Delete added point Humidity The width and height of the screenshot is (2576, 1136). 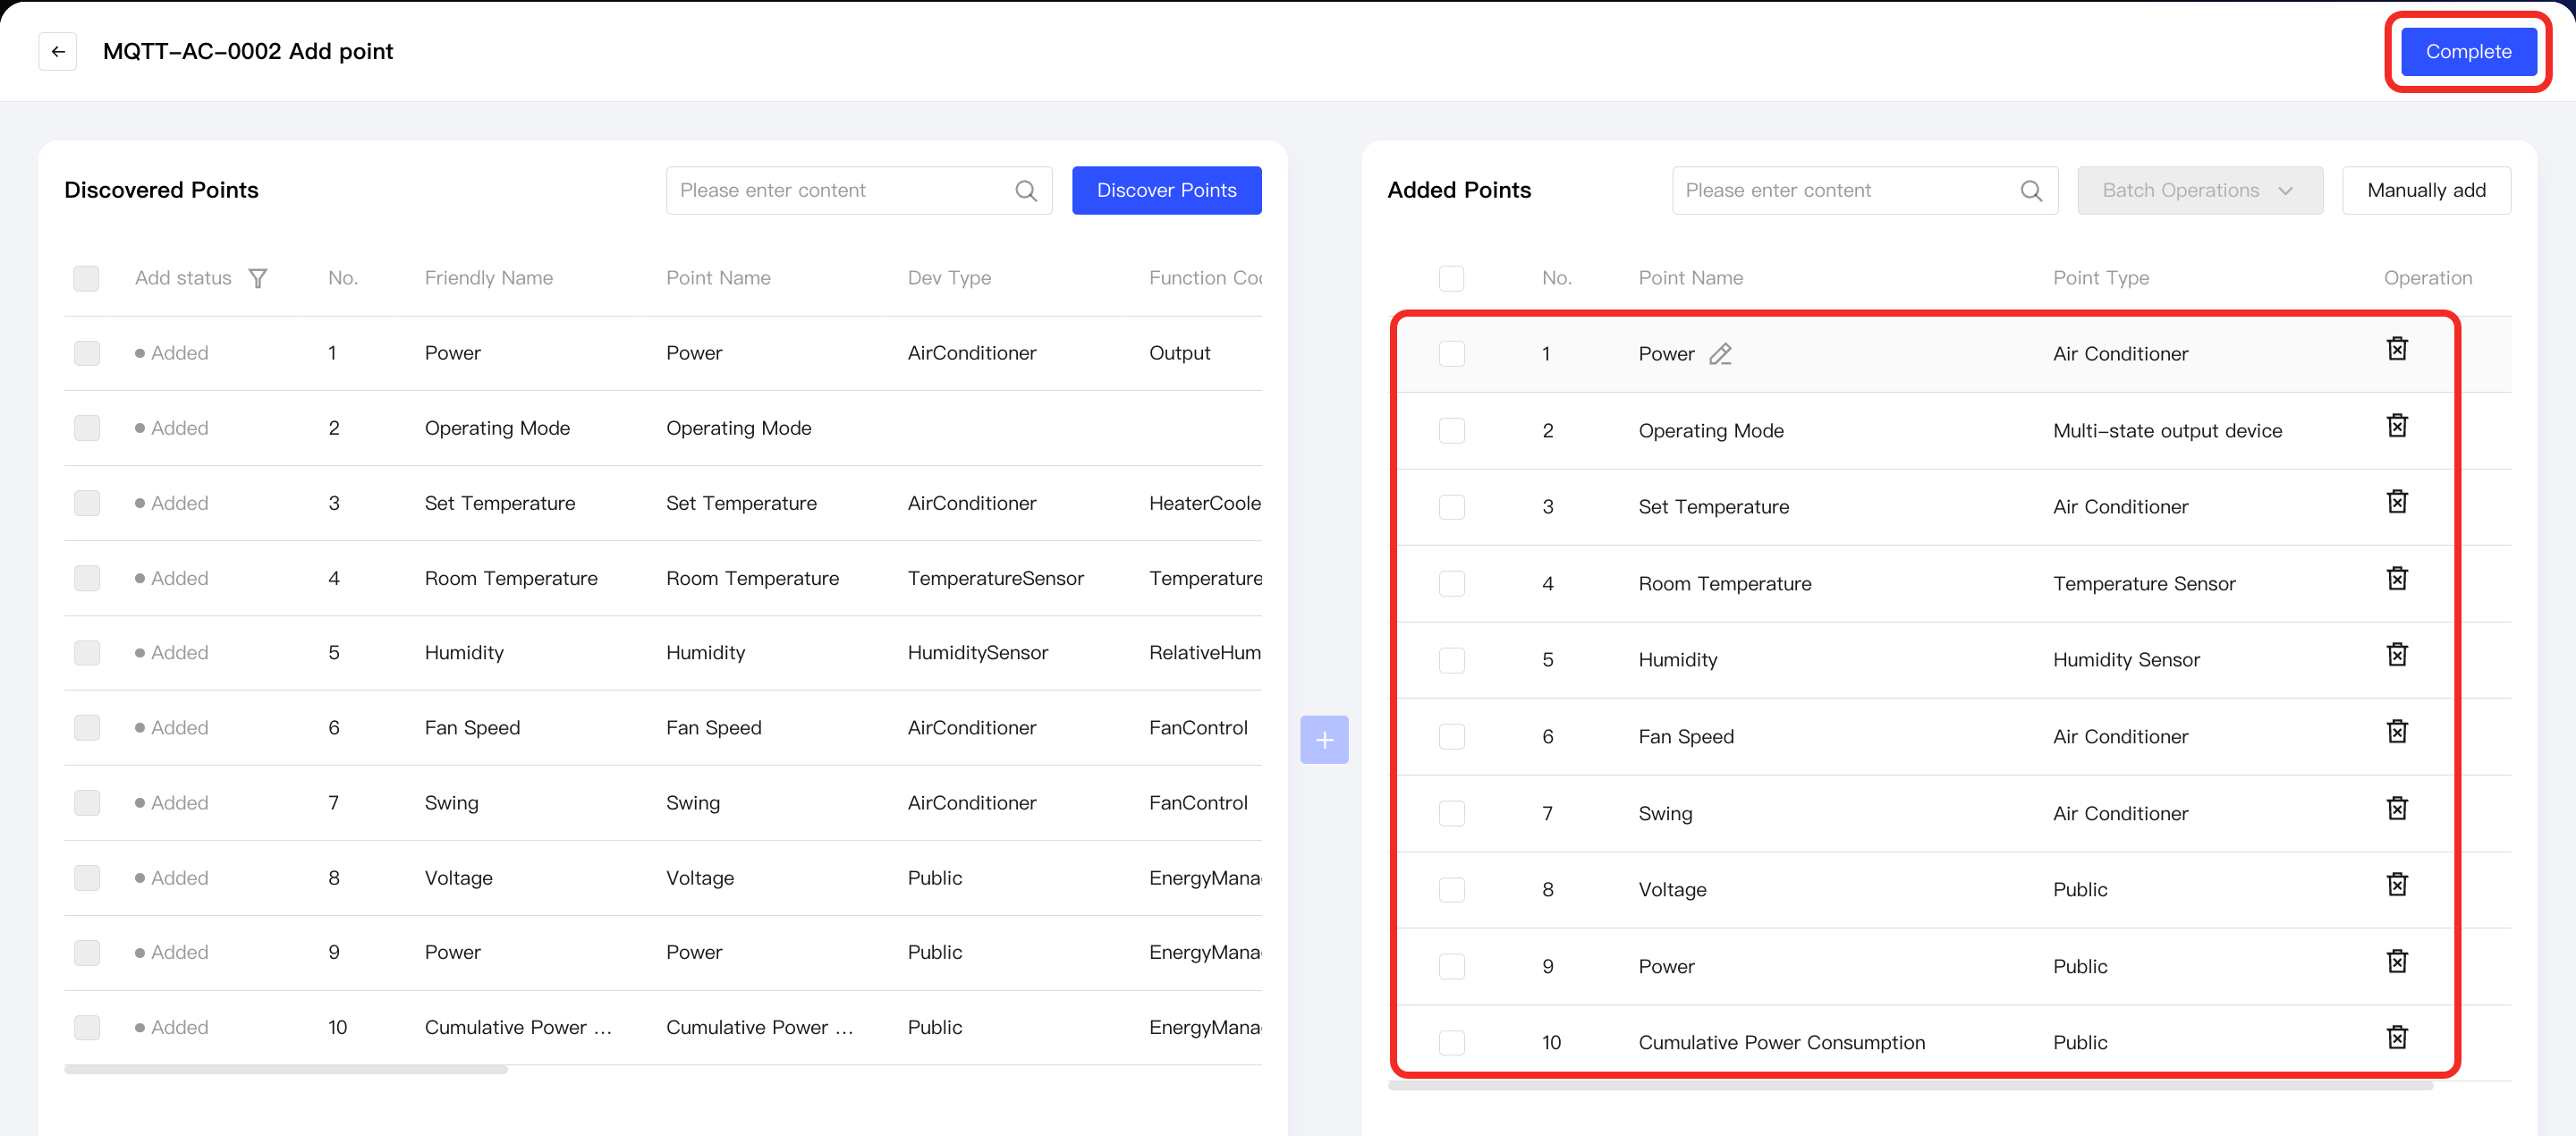click(x=2397, y=655)
